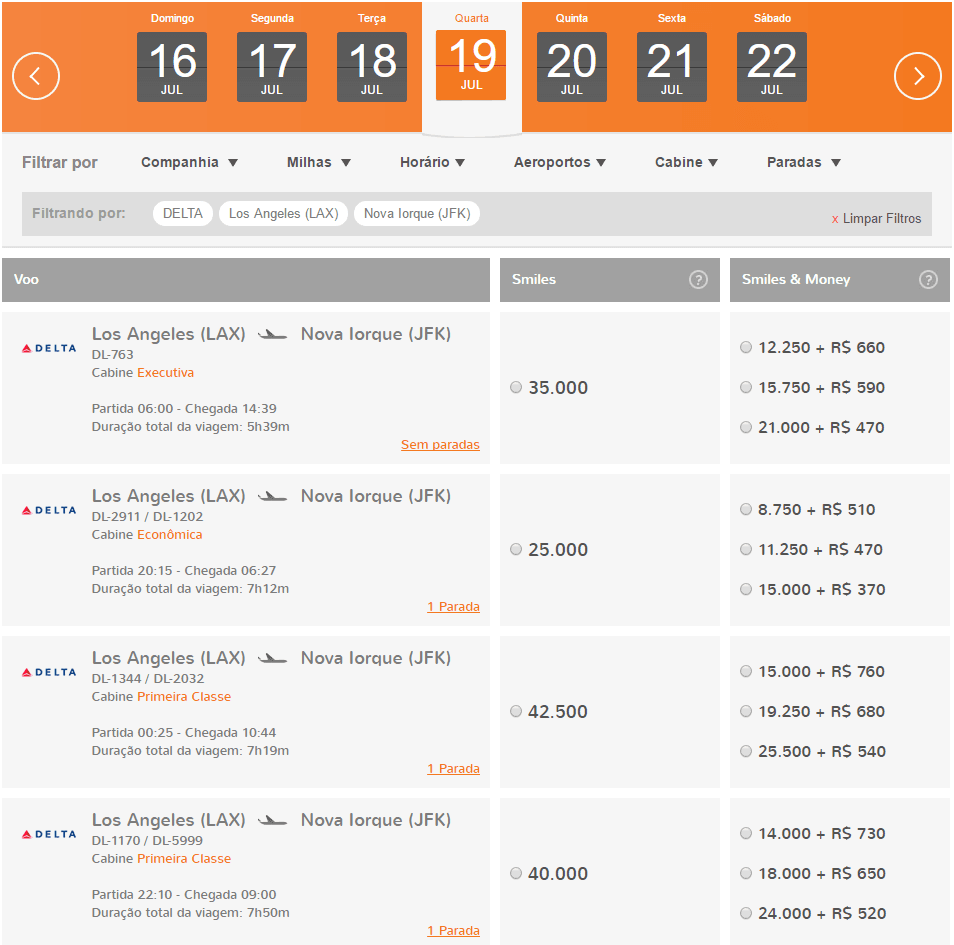
Task: Open Aeroportos filter dropdown
Action: (x=560, y=162)
